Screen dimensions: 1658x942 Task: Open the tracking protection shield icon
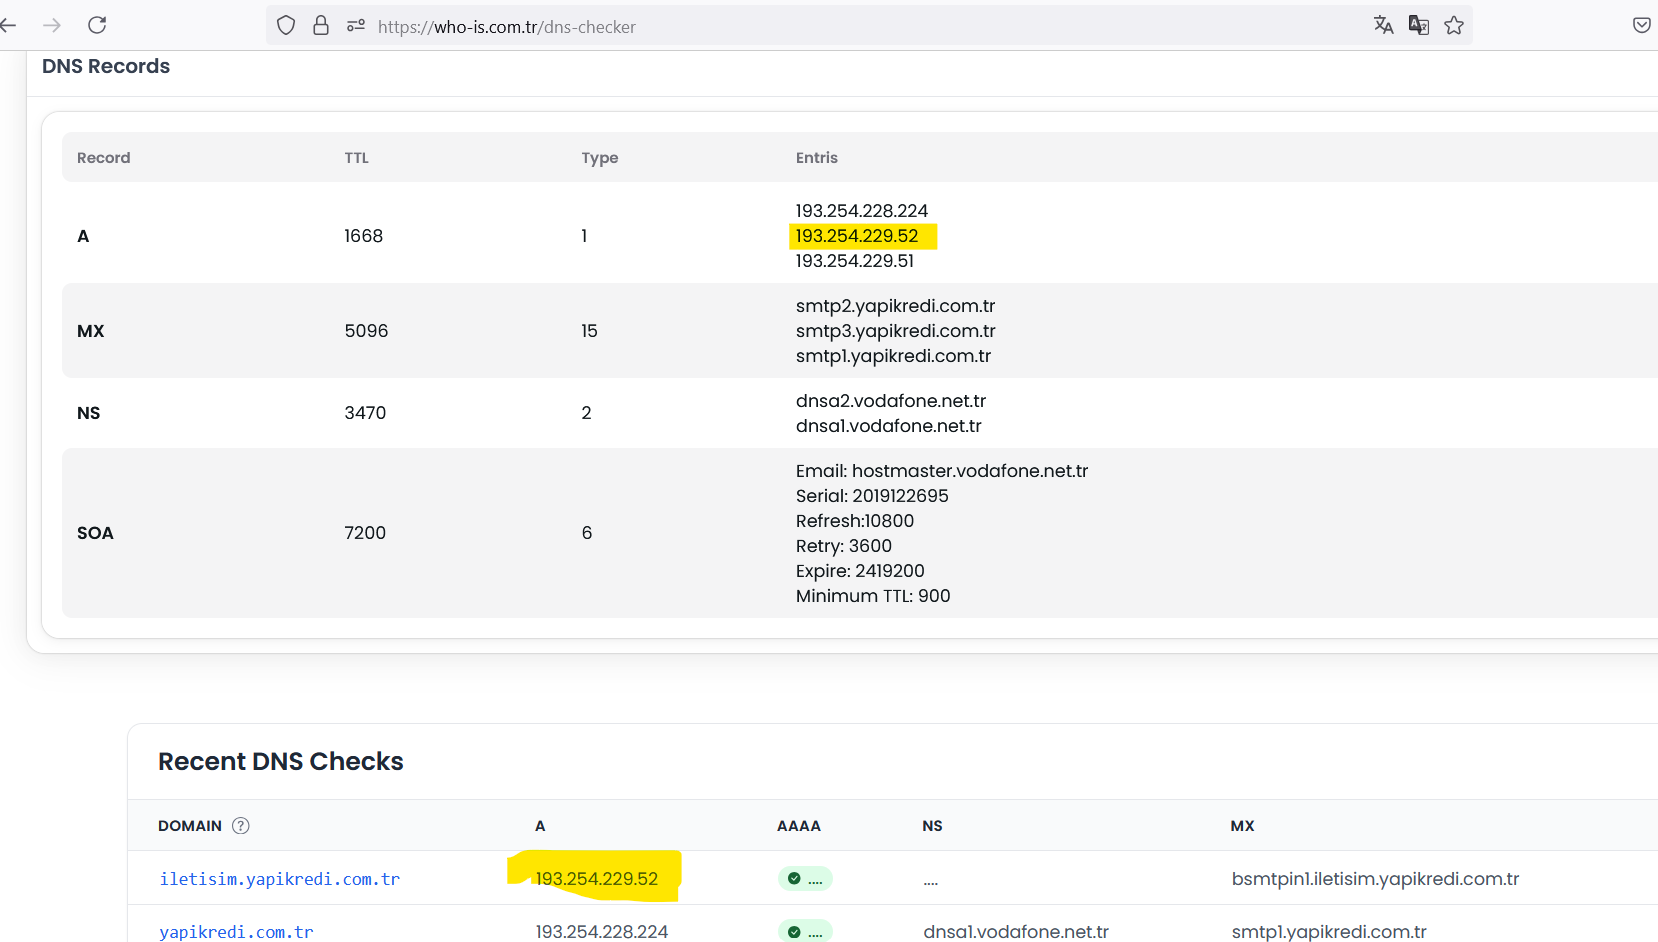tap(286, 25)
